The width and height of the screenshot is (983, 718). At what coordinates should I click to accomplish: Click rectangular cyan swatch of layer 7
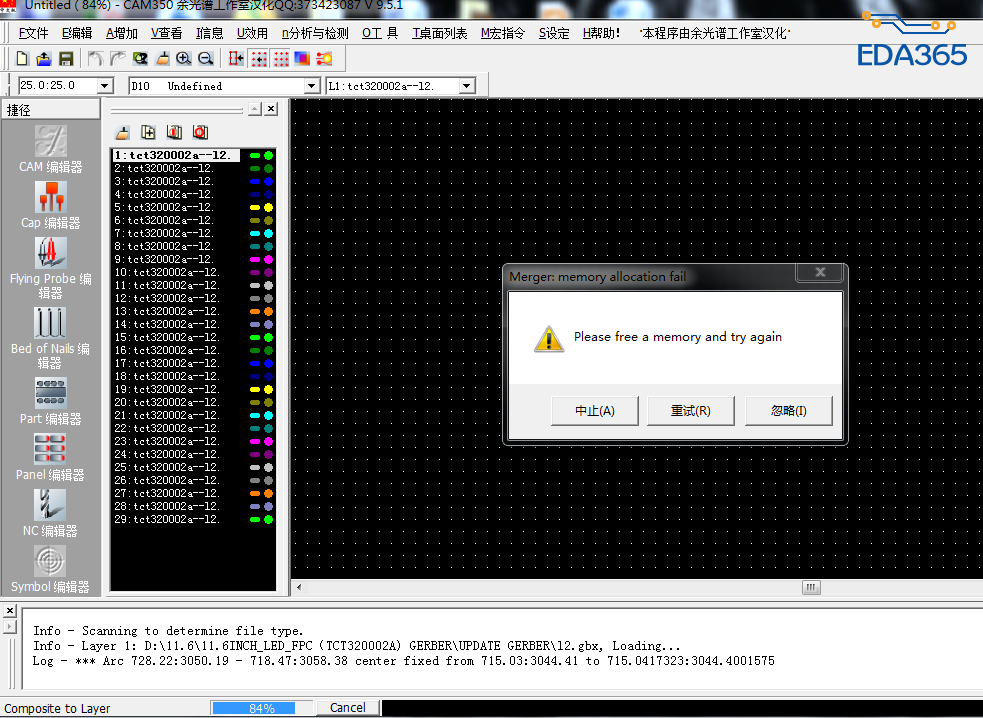coord(255,233)
